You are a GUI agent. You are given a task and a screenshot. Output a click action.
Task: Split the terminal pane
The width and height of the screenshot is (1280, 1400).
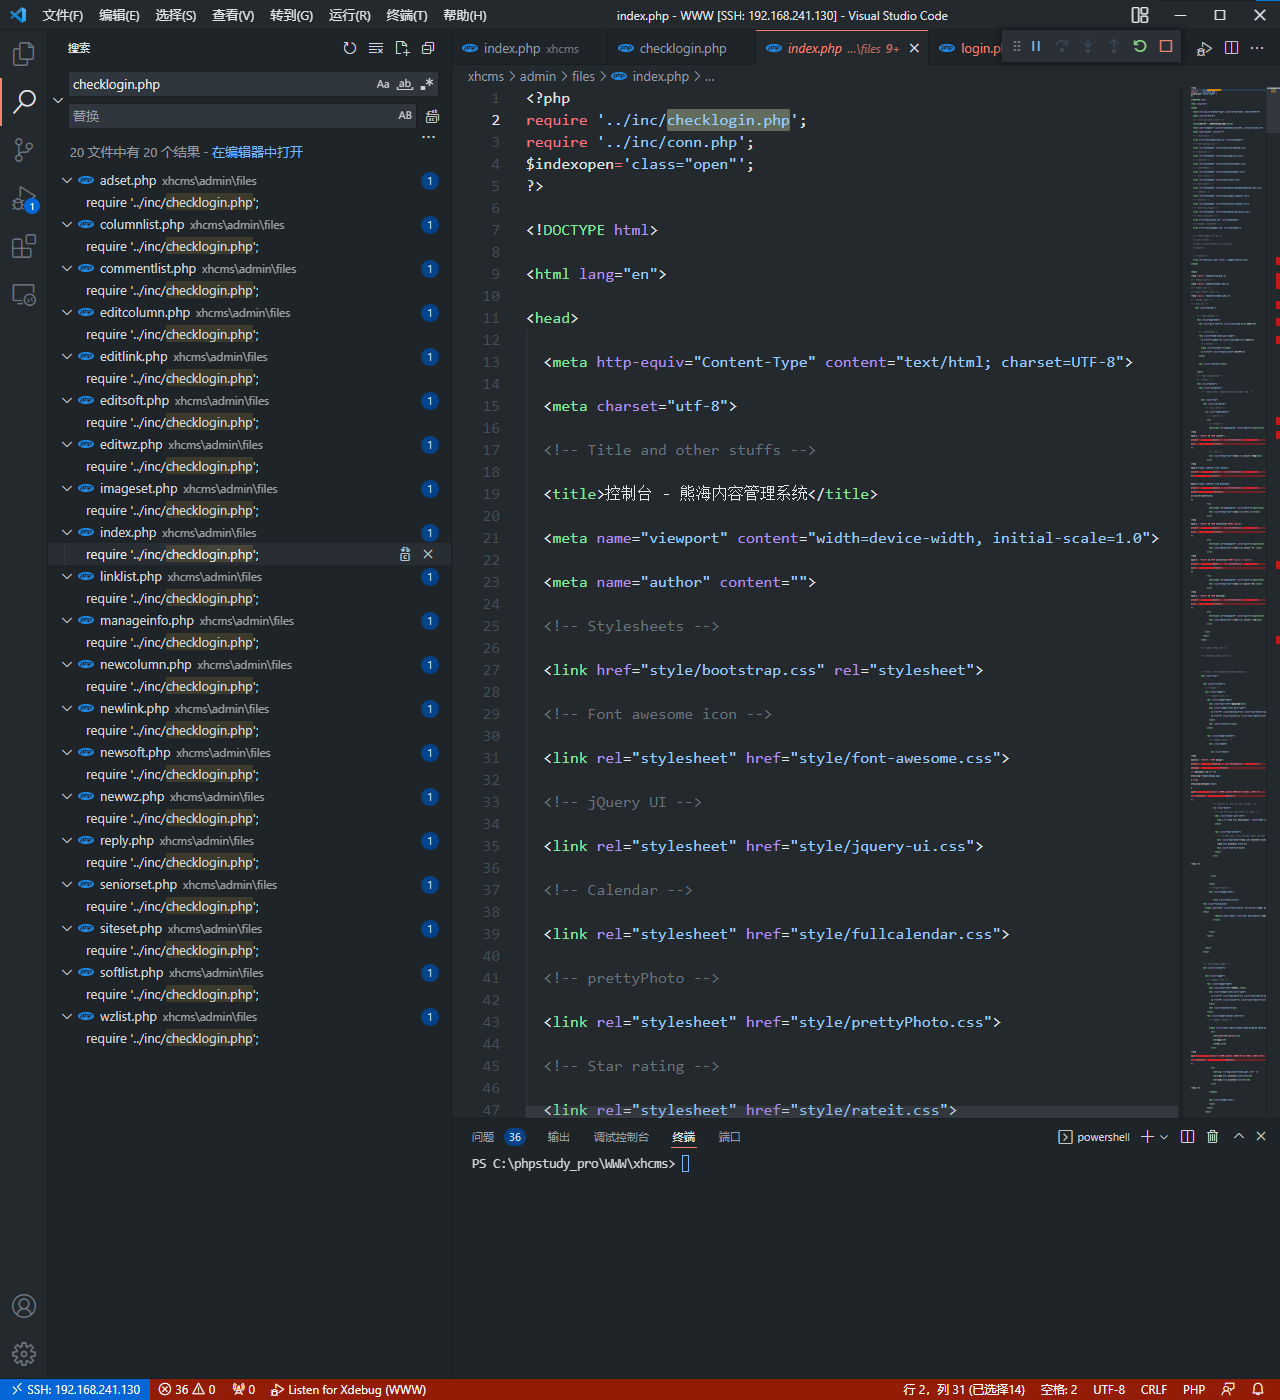pos(1187,1137)
